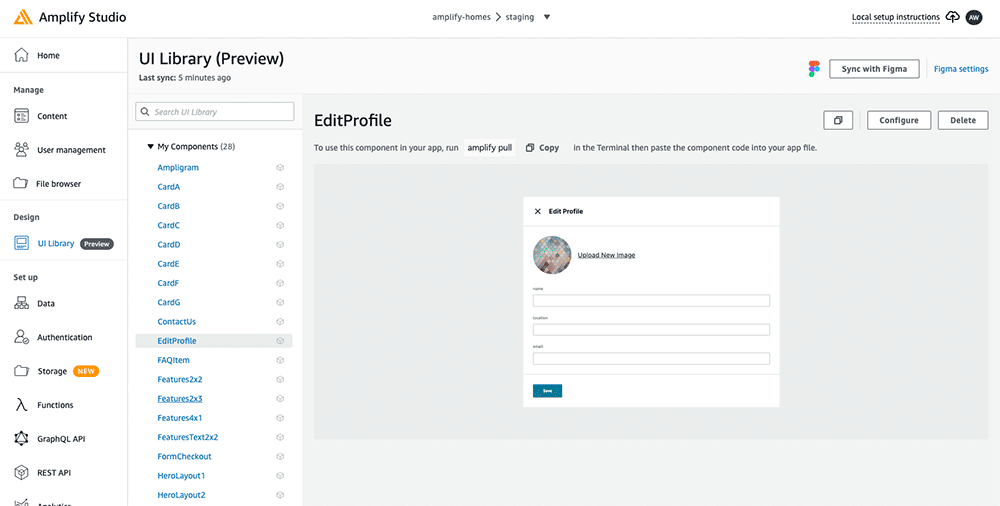
Task: Click the Amplify Studio logo icon
Action: [x=23, y=17]
